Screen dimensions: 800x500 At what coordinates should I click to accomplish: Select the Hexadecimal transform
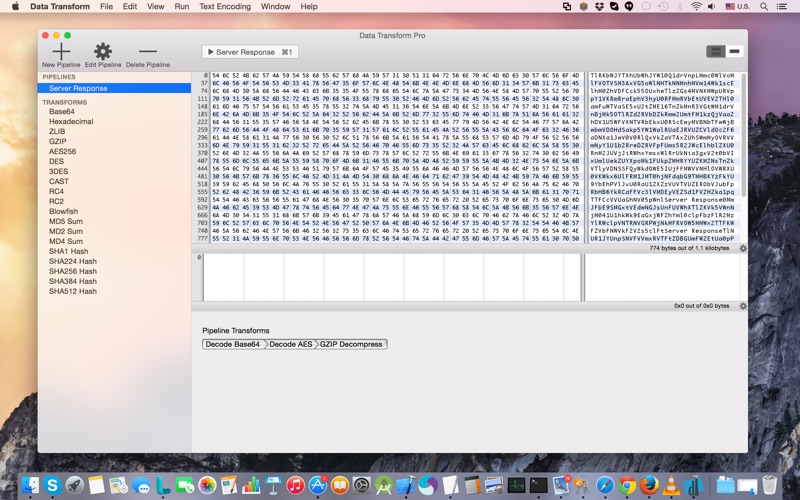pos(71,121)
